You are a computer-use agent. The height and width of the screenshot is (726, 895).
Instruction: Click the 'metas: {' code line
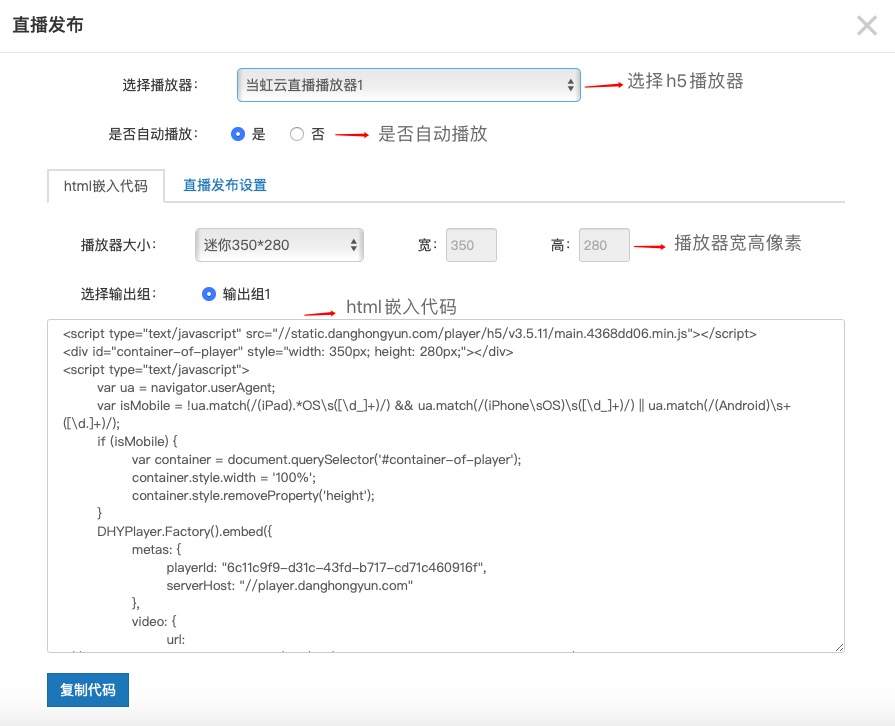point(156,550)
